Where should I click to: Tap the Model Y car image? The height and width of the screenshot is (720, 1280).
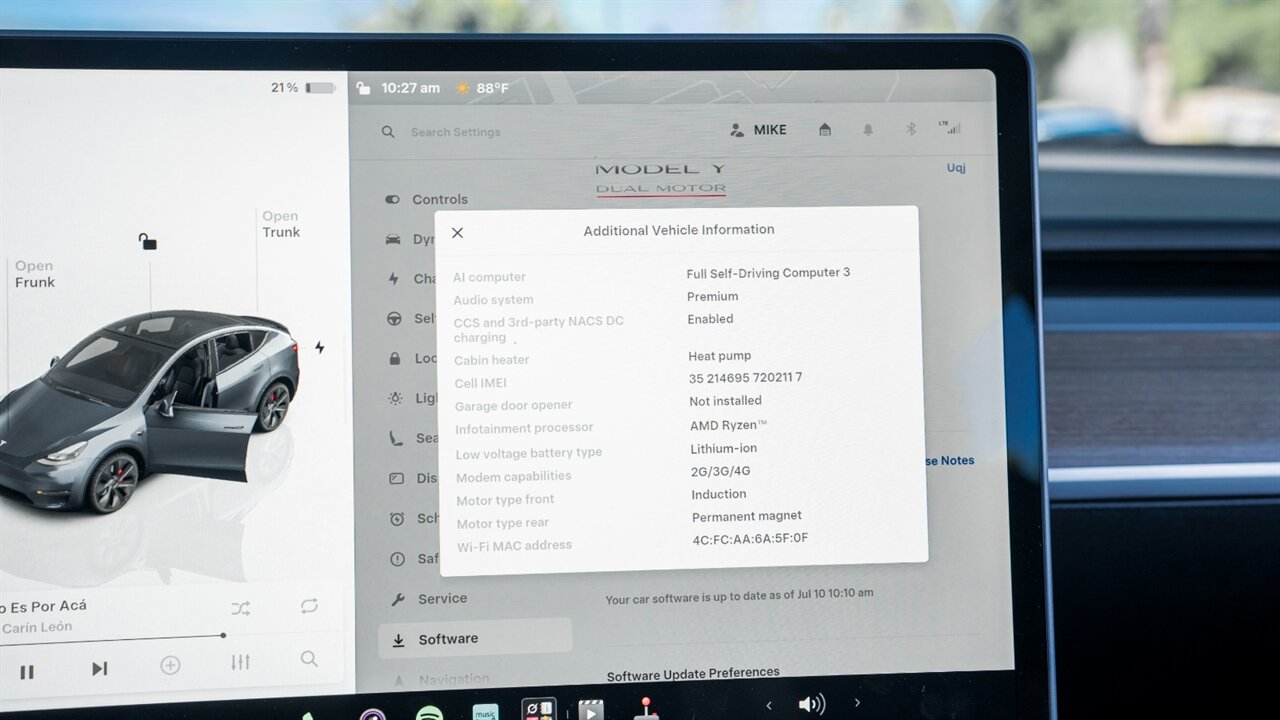point(150,410)
